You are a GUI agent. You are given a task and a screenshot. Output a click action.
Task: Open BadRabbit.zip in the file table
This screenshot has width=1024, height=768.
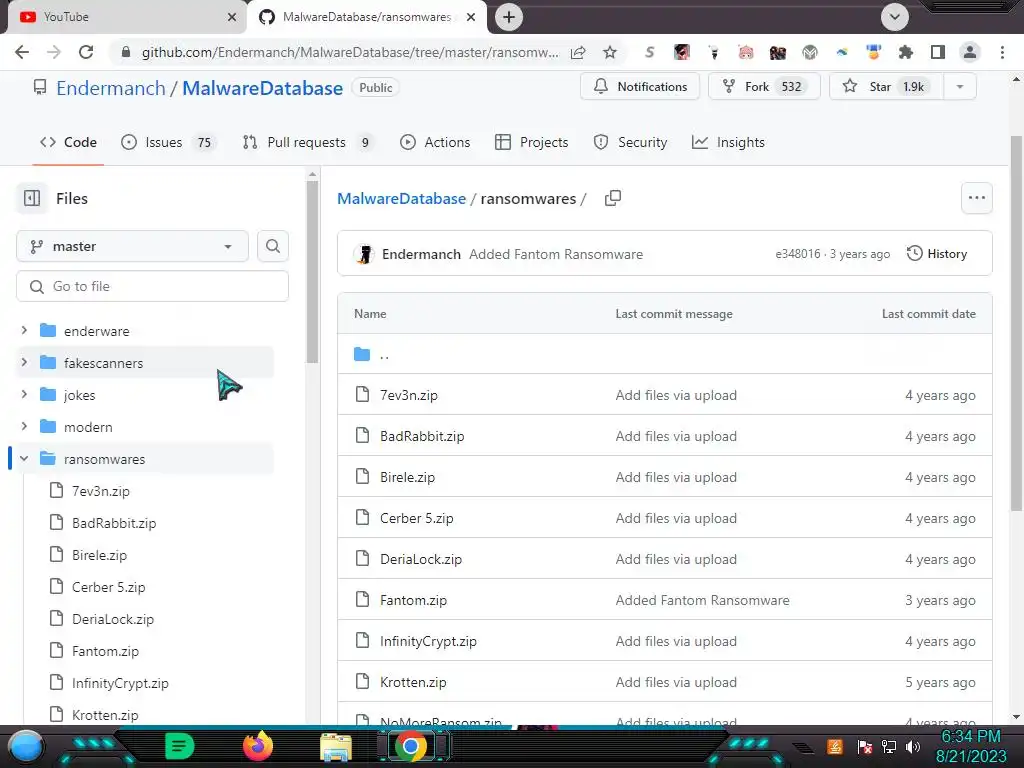(x=422, y=436)
